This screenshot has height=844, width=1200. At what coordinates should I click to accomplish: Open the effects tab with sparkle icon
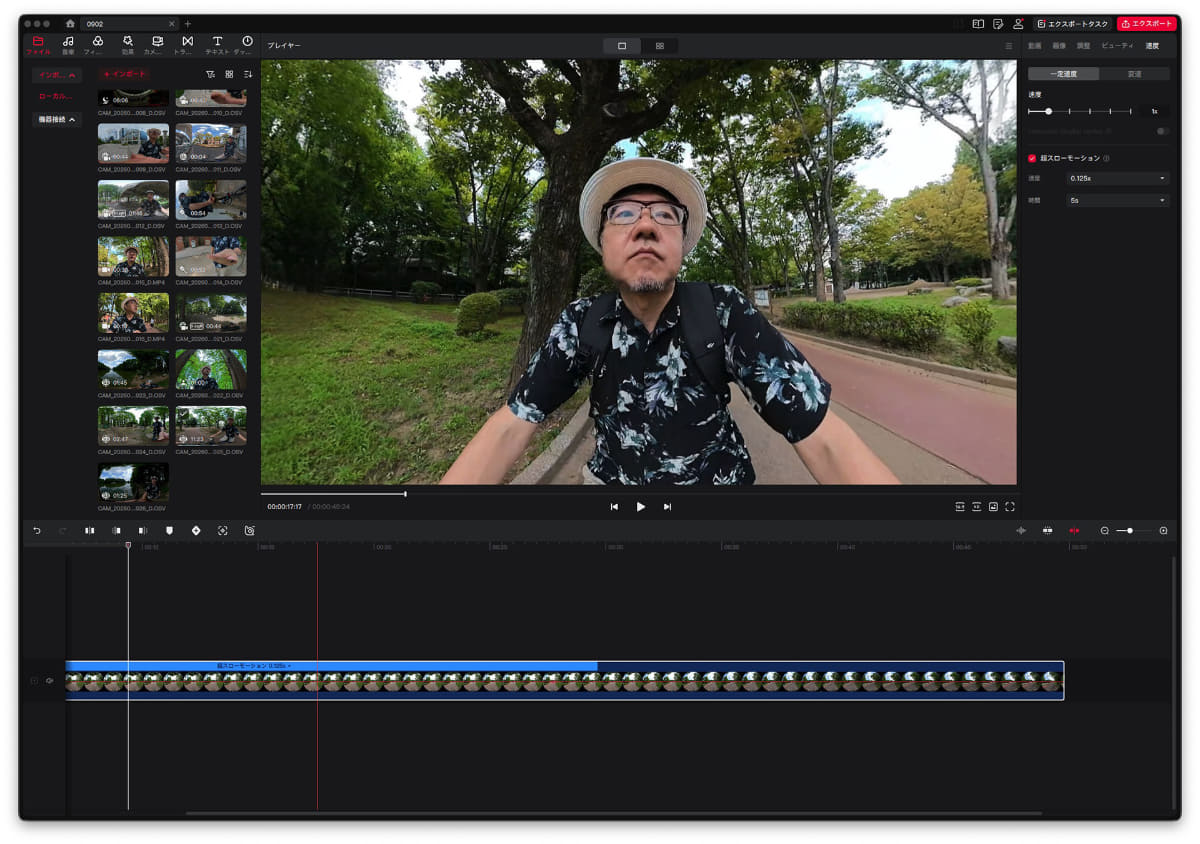pyautogui.click(x=127, y=45)
